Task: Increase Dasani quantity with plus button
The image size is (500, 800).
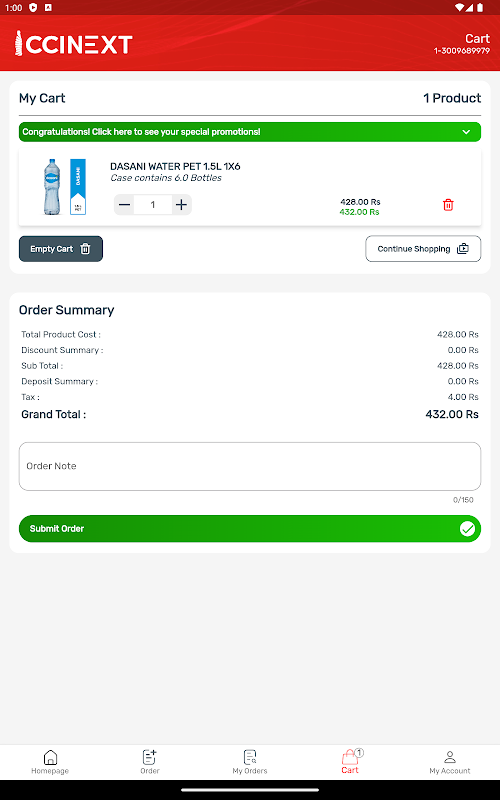Action: [x=181, y=205]
